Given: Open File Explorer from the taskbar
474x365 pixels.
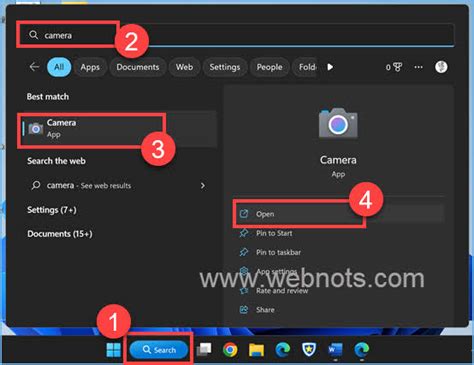Looking at the screenshot, I should click(x=256, y=350).
